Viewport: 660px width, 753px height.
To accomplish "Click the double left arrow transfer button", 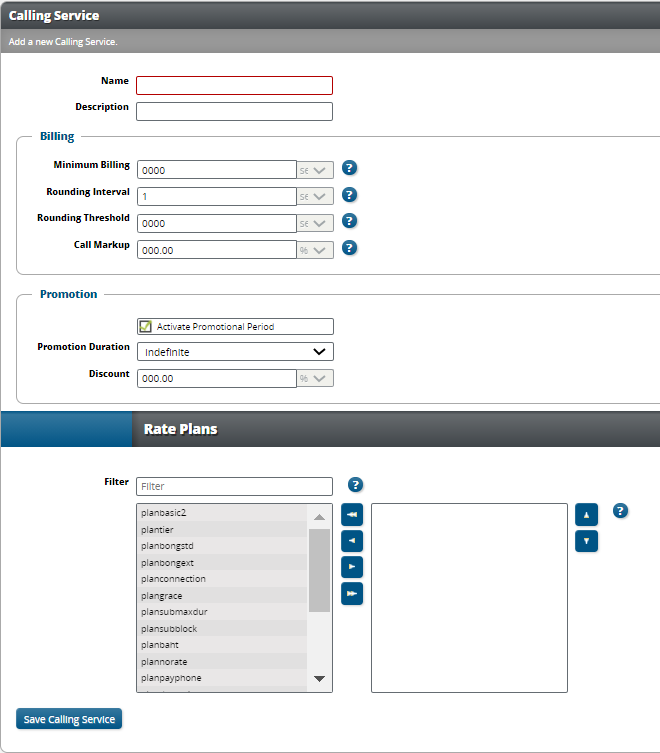I will (352, 514).
